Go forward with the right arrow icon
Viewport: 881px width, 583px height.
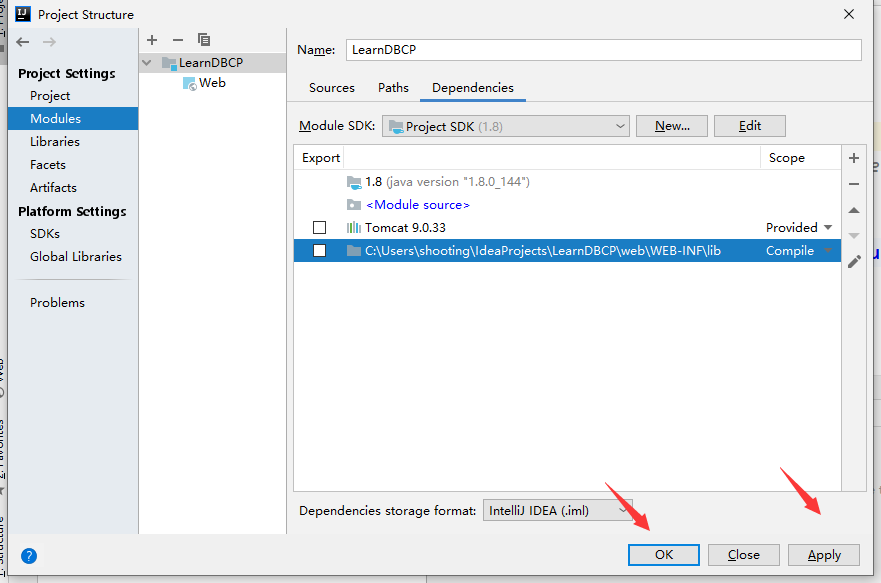(x=49, y=42)
